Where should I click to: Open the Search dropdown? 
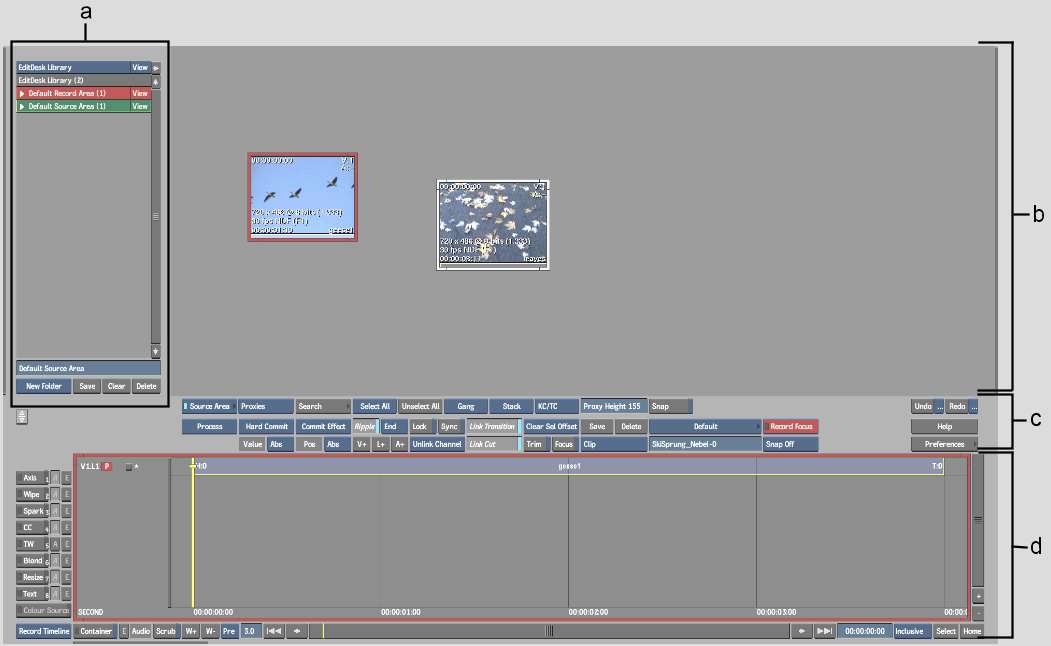pyautogui.click(x=323, y=406)
